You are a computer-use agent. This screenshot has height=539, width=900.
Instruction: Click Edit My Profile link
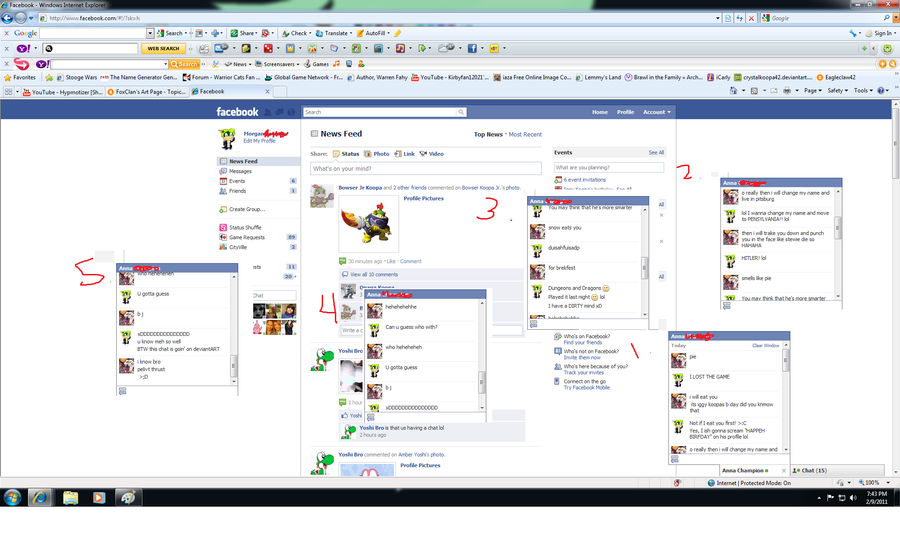pos(259,141)
